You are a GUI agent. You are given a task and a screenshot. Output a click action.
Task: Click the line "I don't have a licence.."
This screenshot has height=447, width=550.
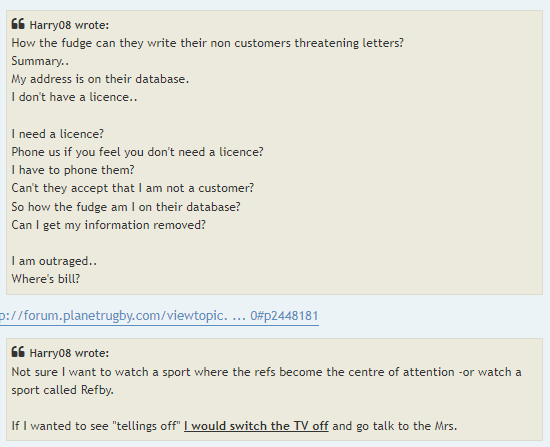click(x=74, y=97)
